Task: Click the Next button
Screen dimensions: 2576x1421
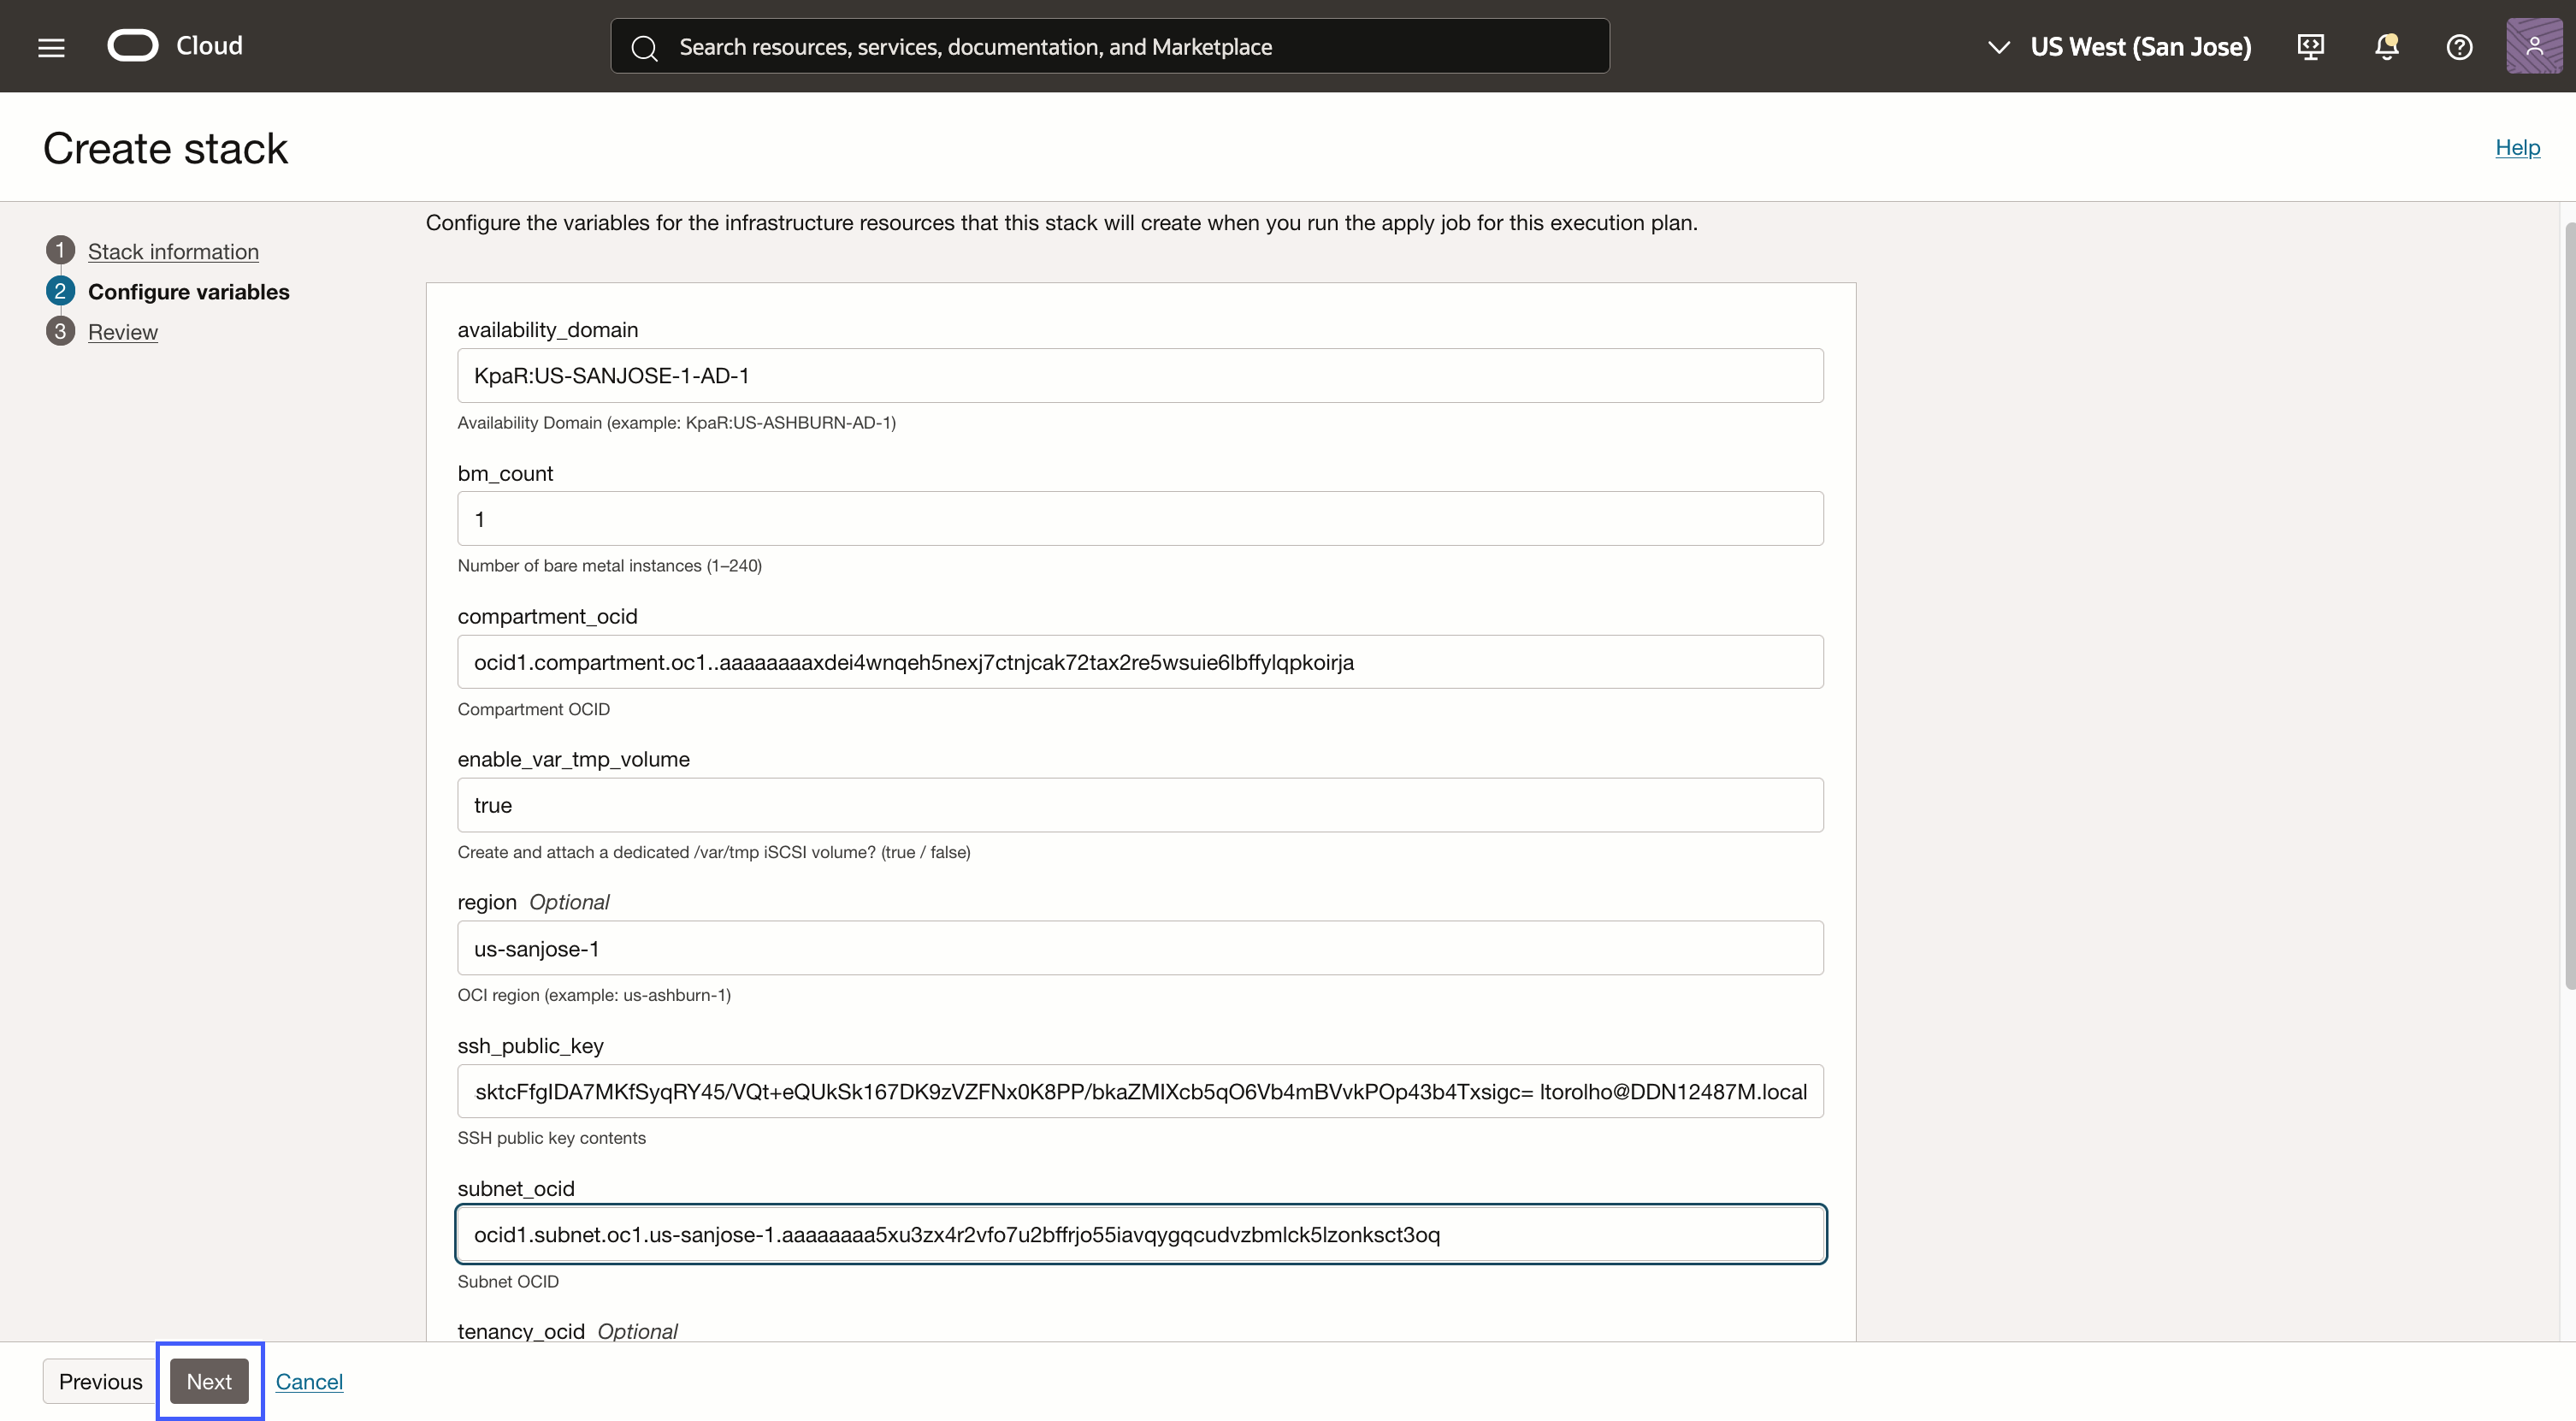Action: coord(209,1381)
